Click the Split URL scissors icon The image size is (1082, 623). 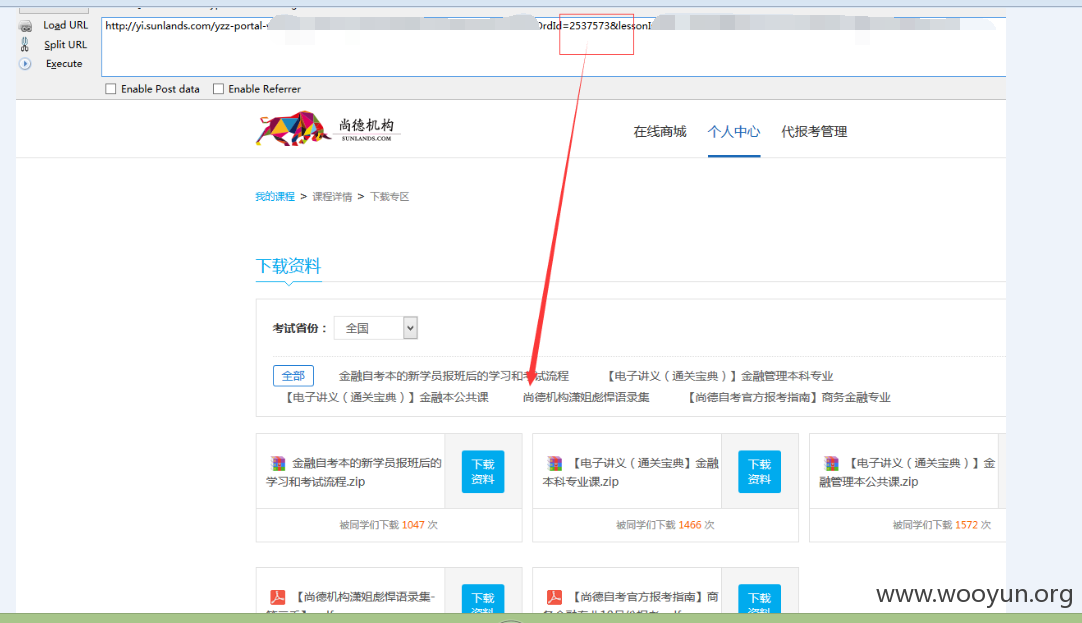pyautogui.click(x=25, y=45)
